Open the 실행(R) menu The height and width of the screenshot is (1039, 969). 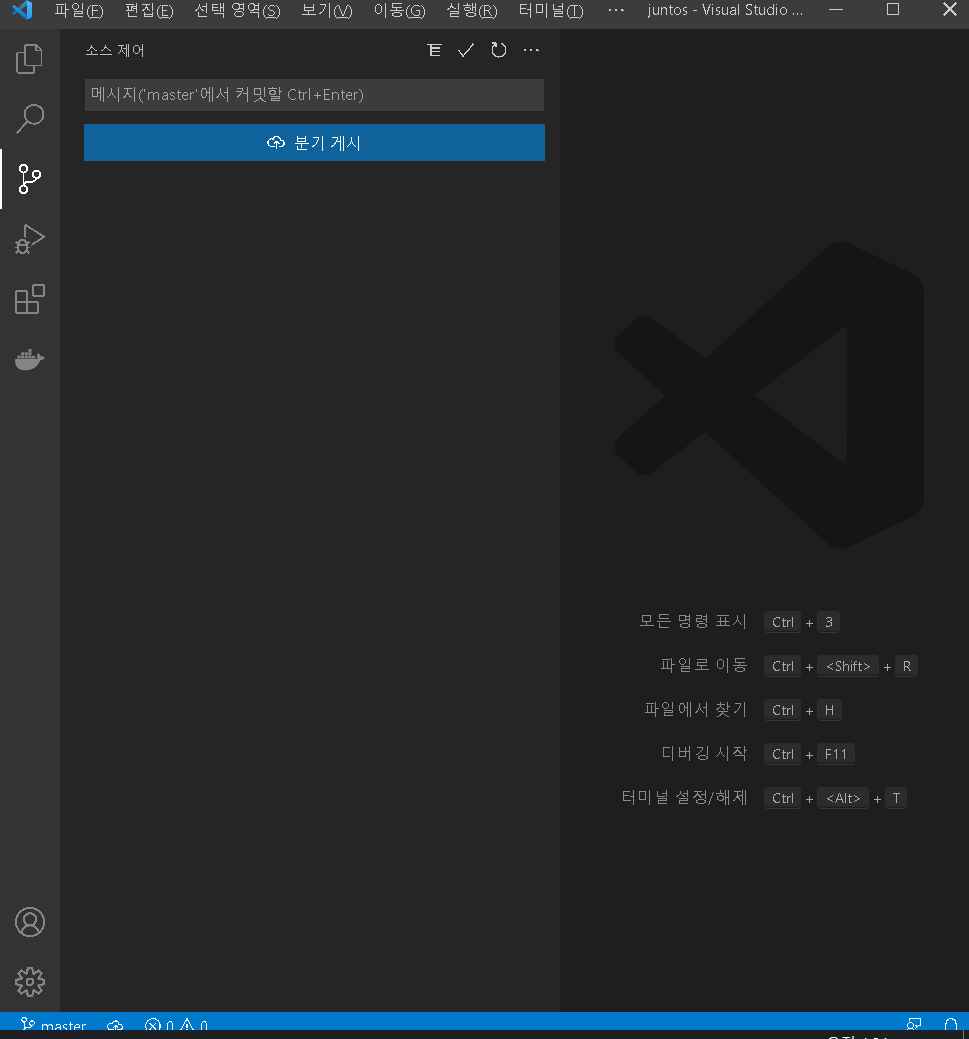[471, 11]
